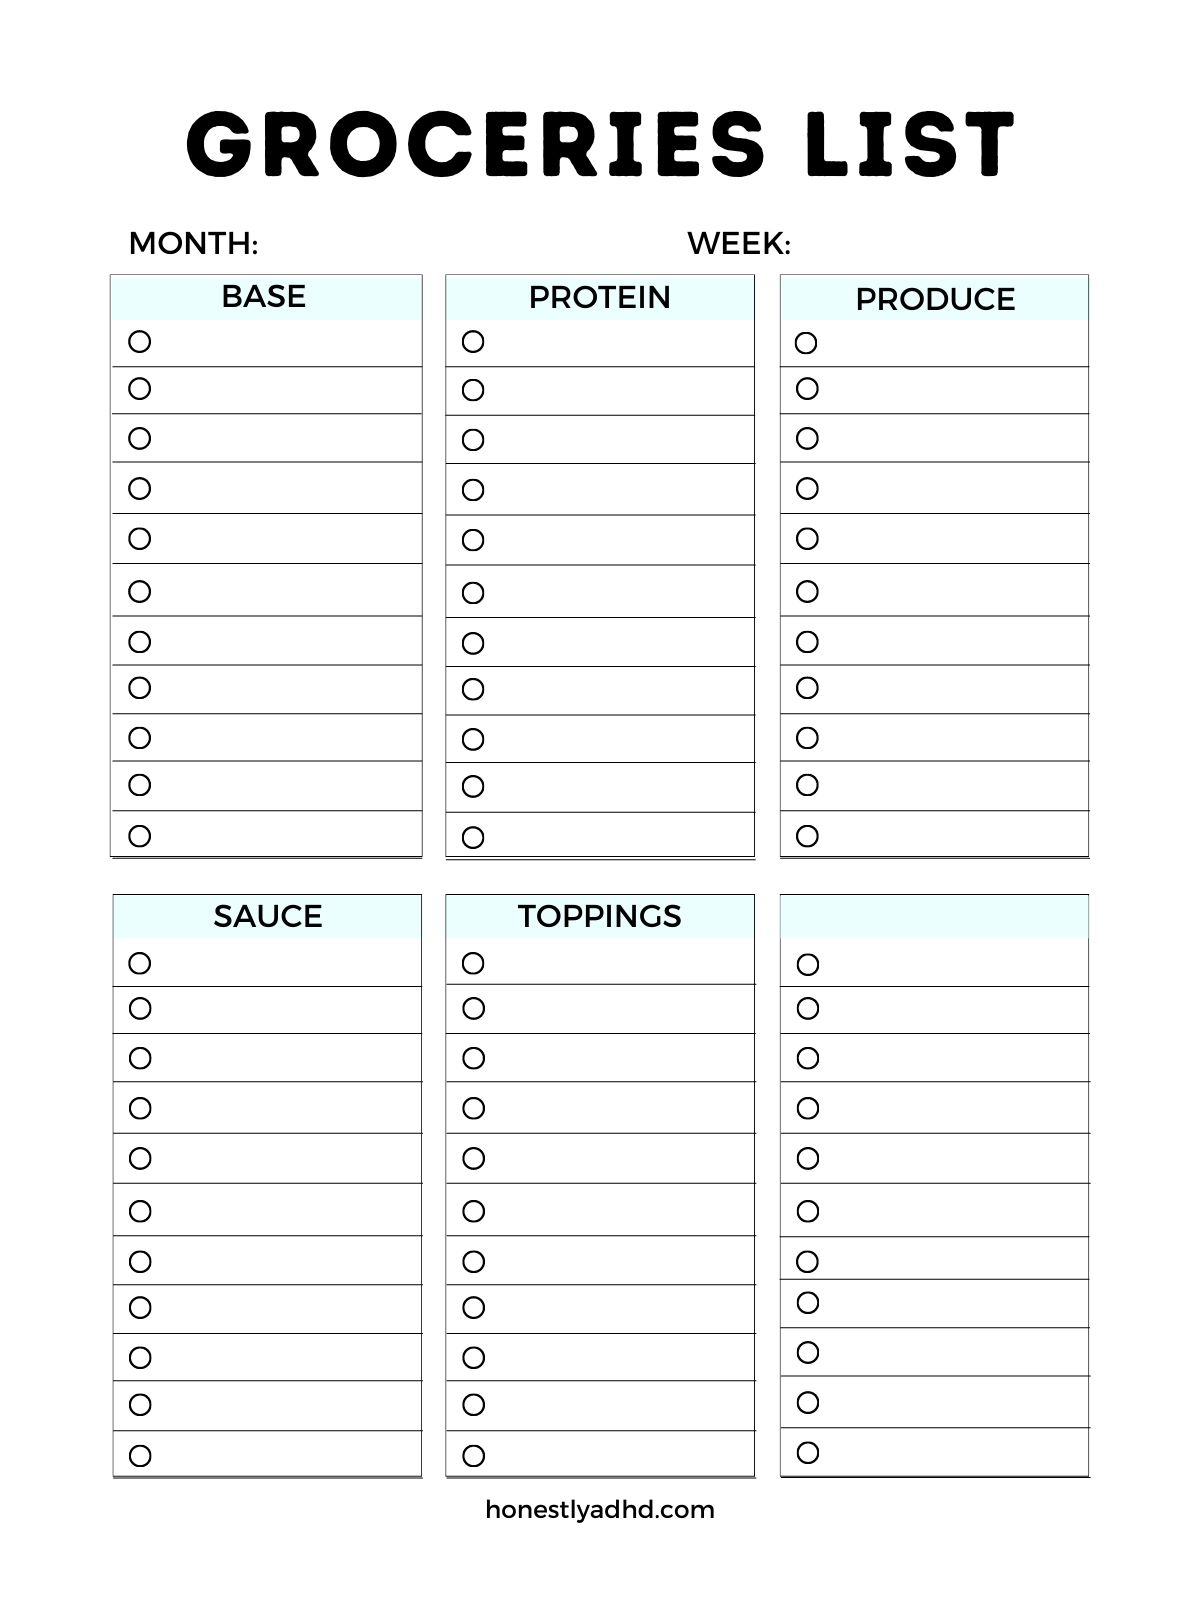Check the first circle under BASE
1200x1600 pixels.
click(x=140, y=342)
